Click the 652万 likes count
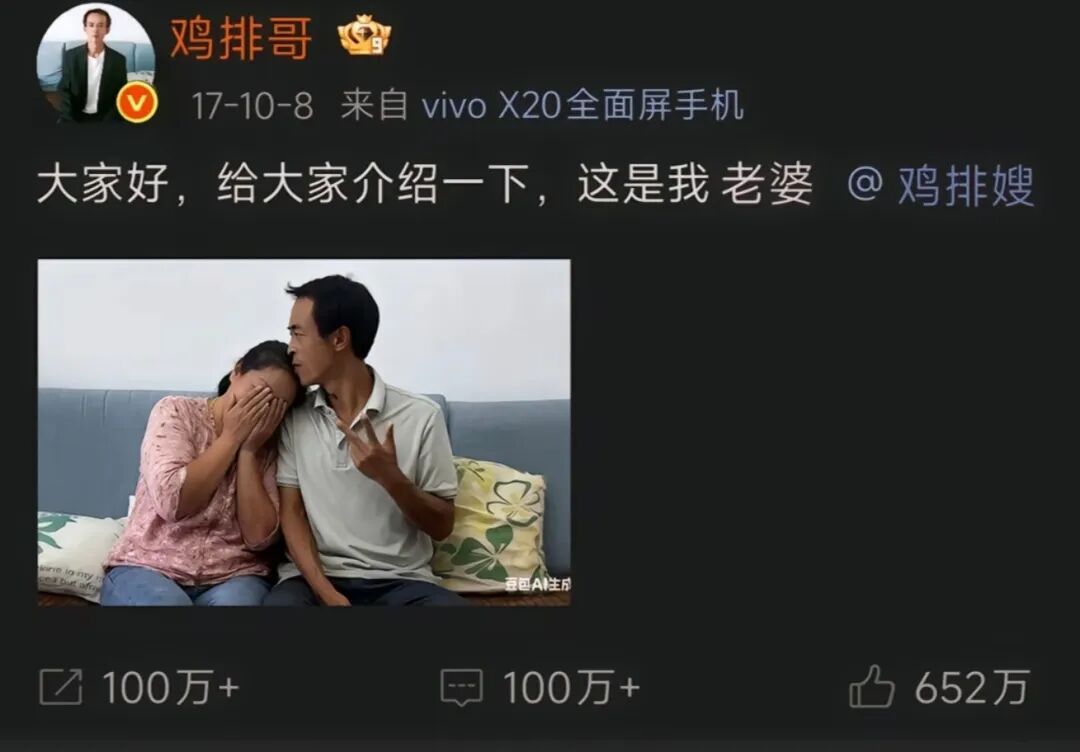This screenshot has height=752, width=1080. tap(971, 687)
